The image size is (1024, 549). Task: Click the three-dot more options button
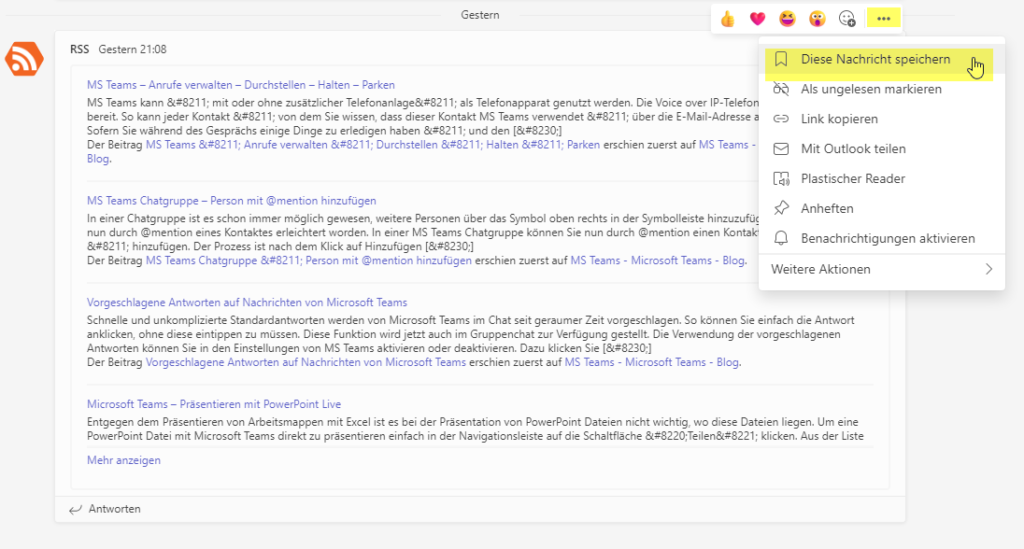(x=884, y=19)
